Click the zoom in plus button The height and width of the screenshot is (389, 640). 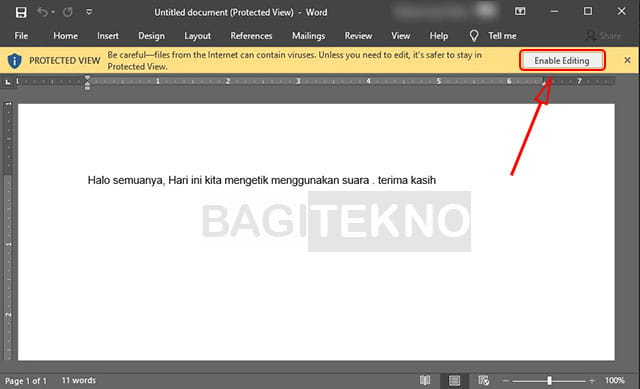[x=592, y=381]
